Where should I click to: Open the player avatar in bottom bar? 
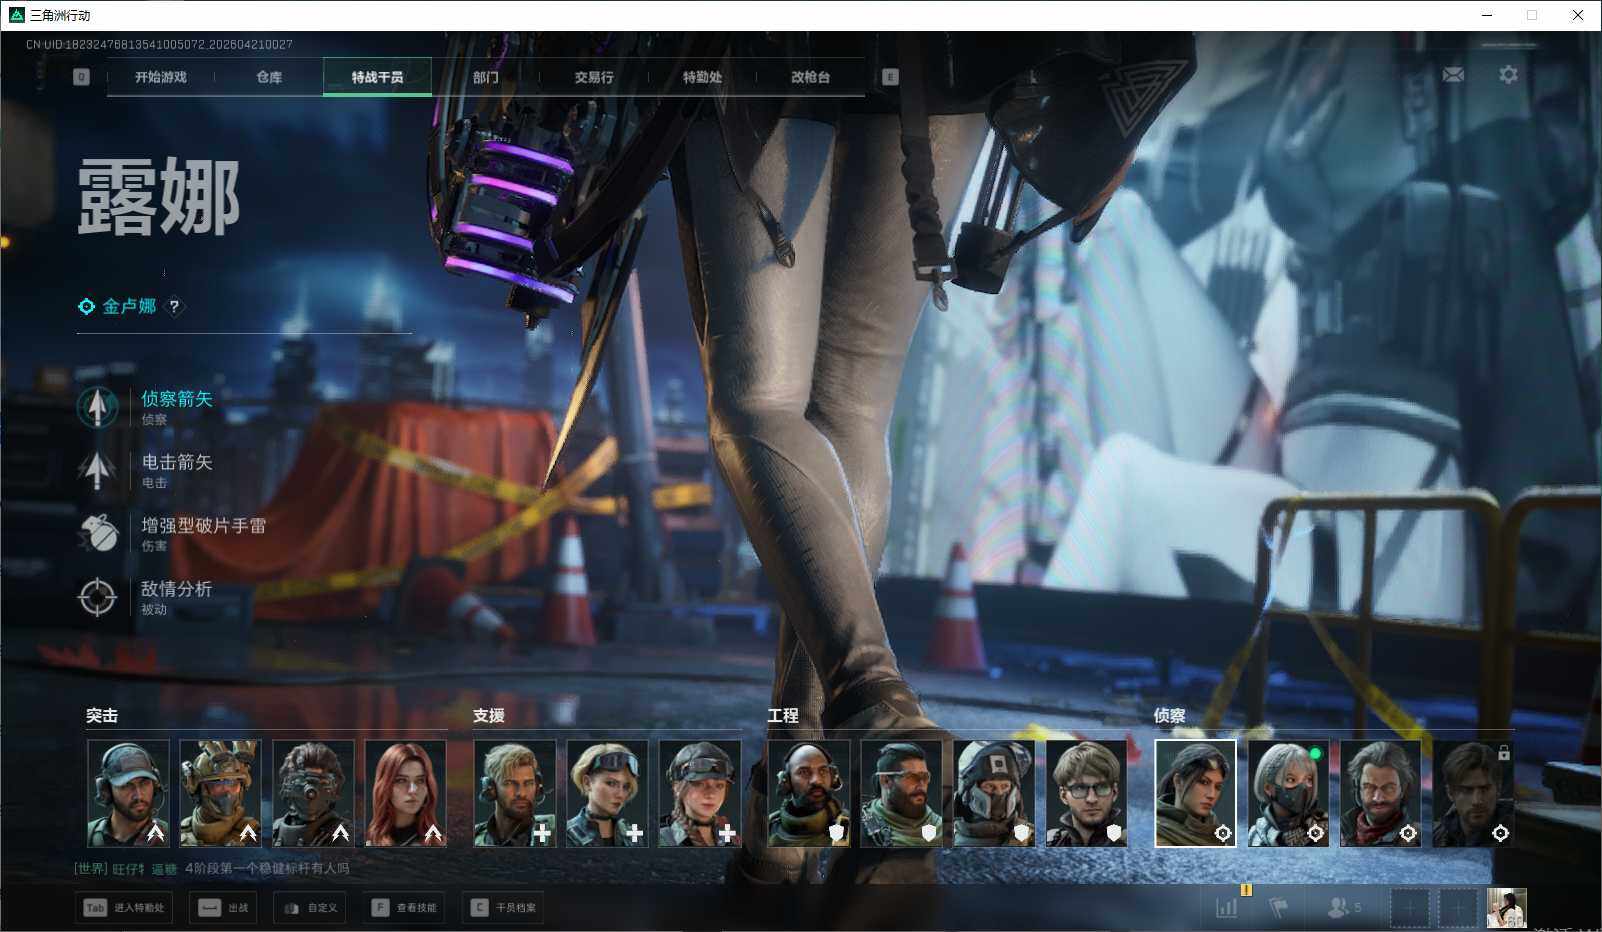1506,908
